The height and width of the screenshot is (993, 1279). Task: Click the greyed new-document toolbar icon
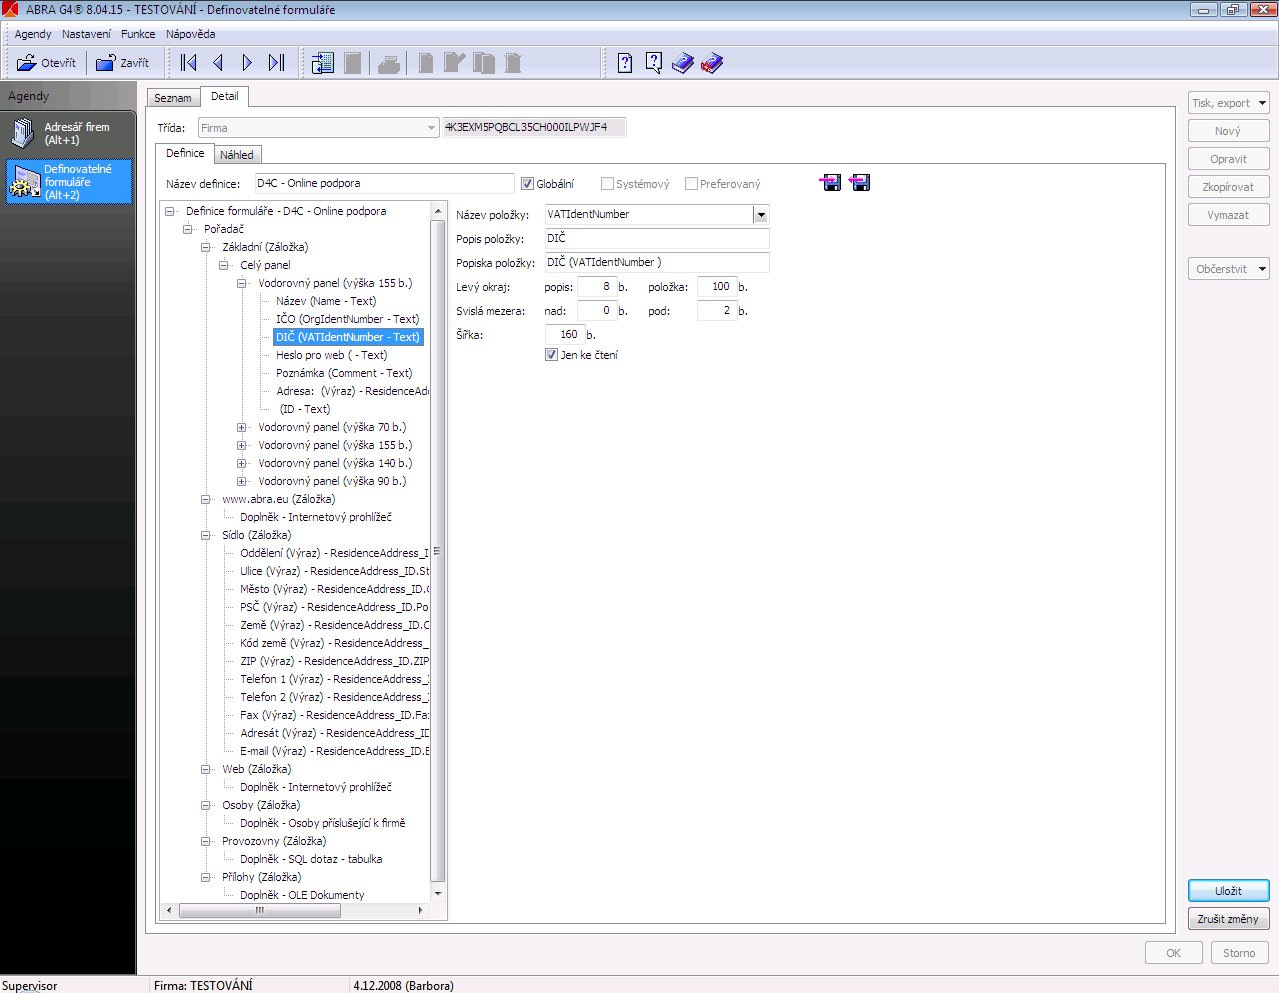(426, 64)
